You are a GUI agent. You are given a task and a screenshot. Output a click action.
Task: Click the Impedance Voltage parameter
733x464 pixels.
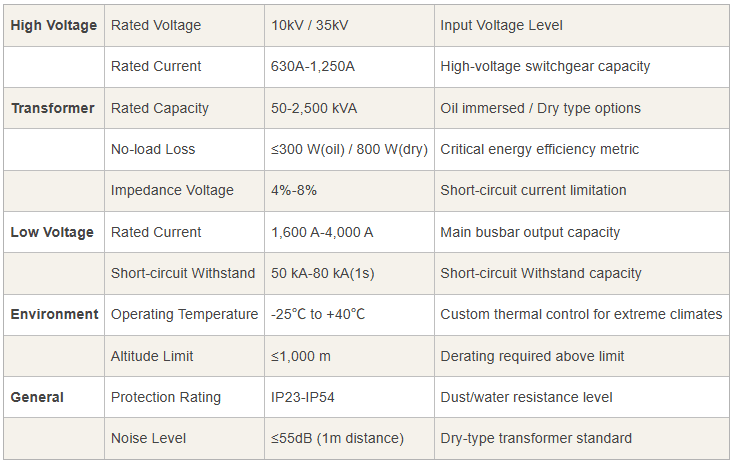pos(172,190)
